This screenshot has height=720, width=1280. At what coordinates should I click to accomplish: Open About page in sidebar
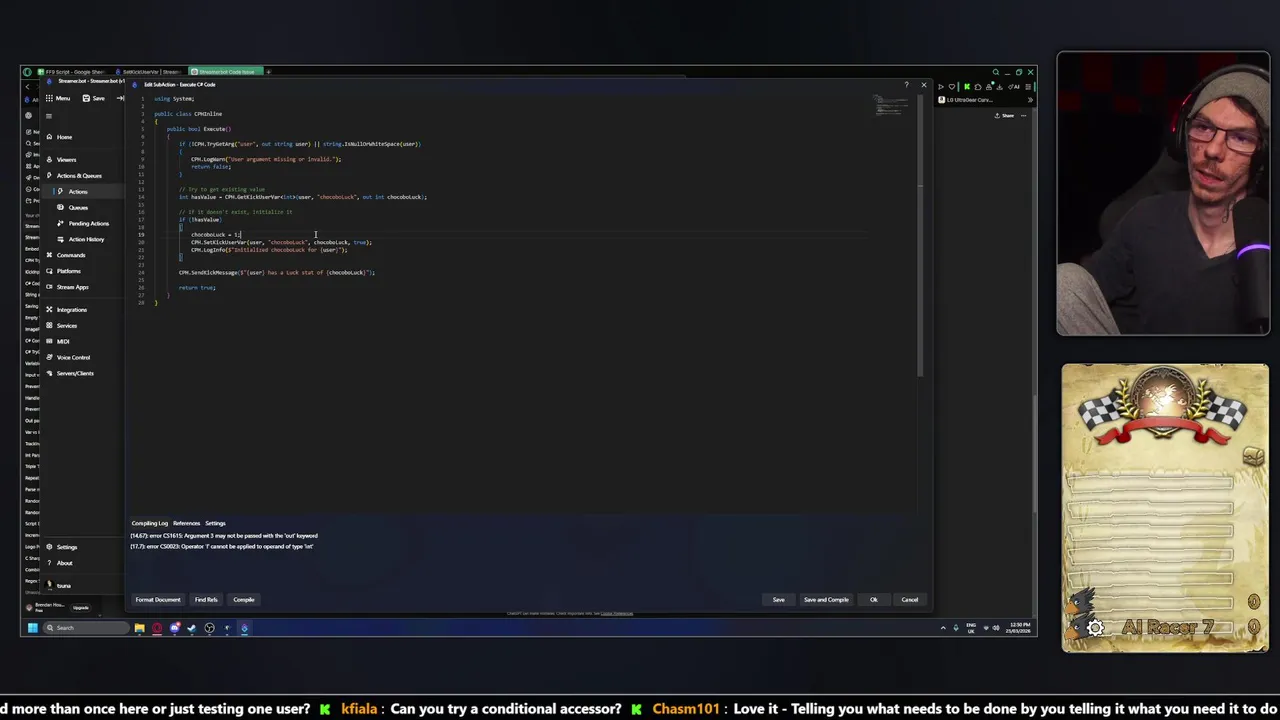[x=64, y=564]
